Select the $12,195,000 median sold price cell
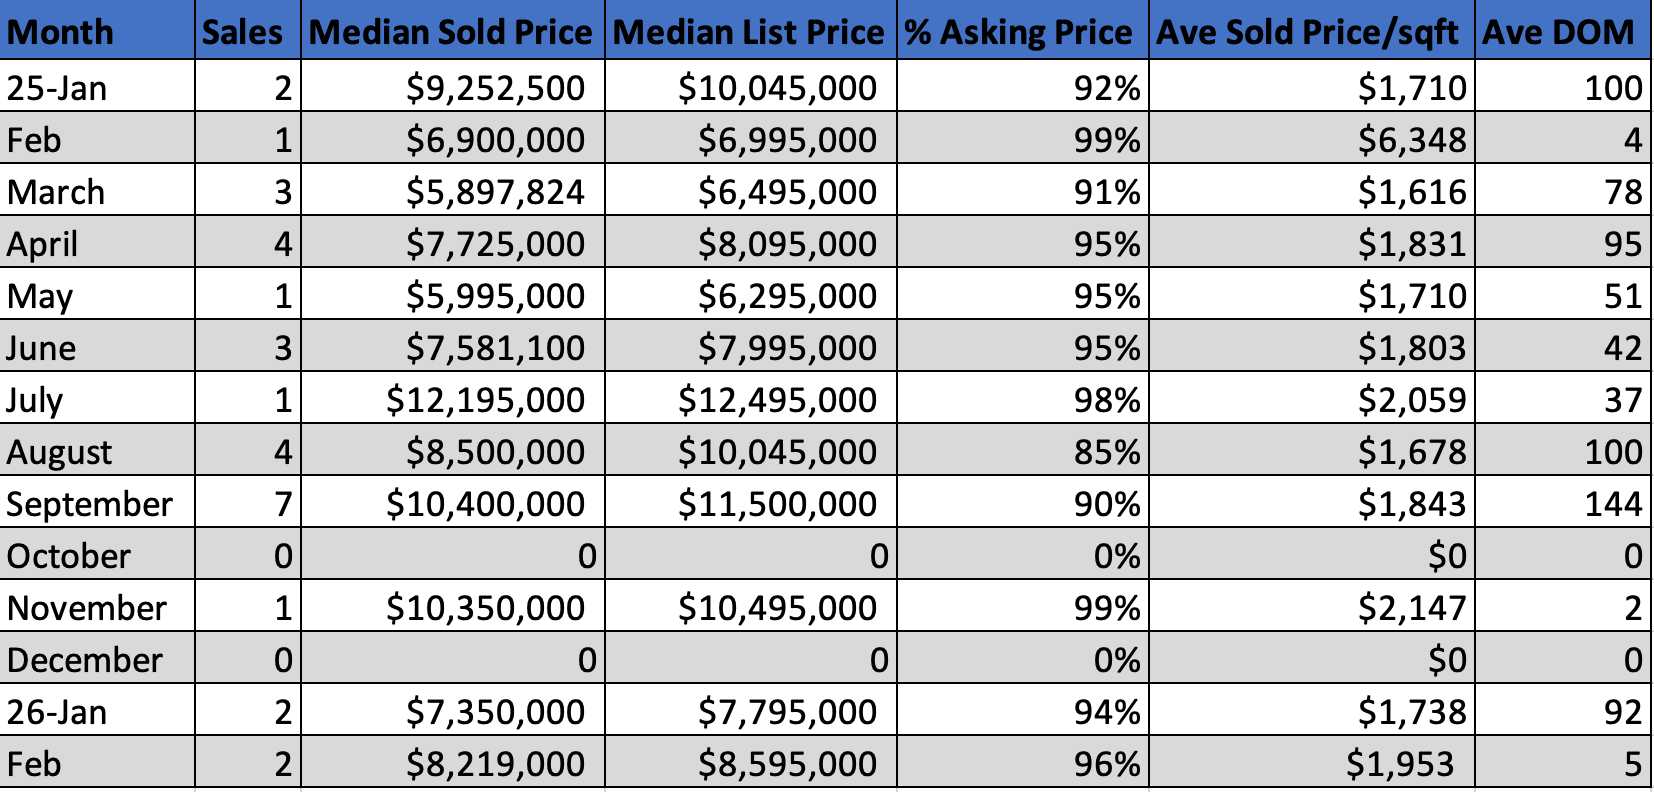The height and width of the screenshot is (792, 1654). click(x=486, y=400)
